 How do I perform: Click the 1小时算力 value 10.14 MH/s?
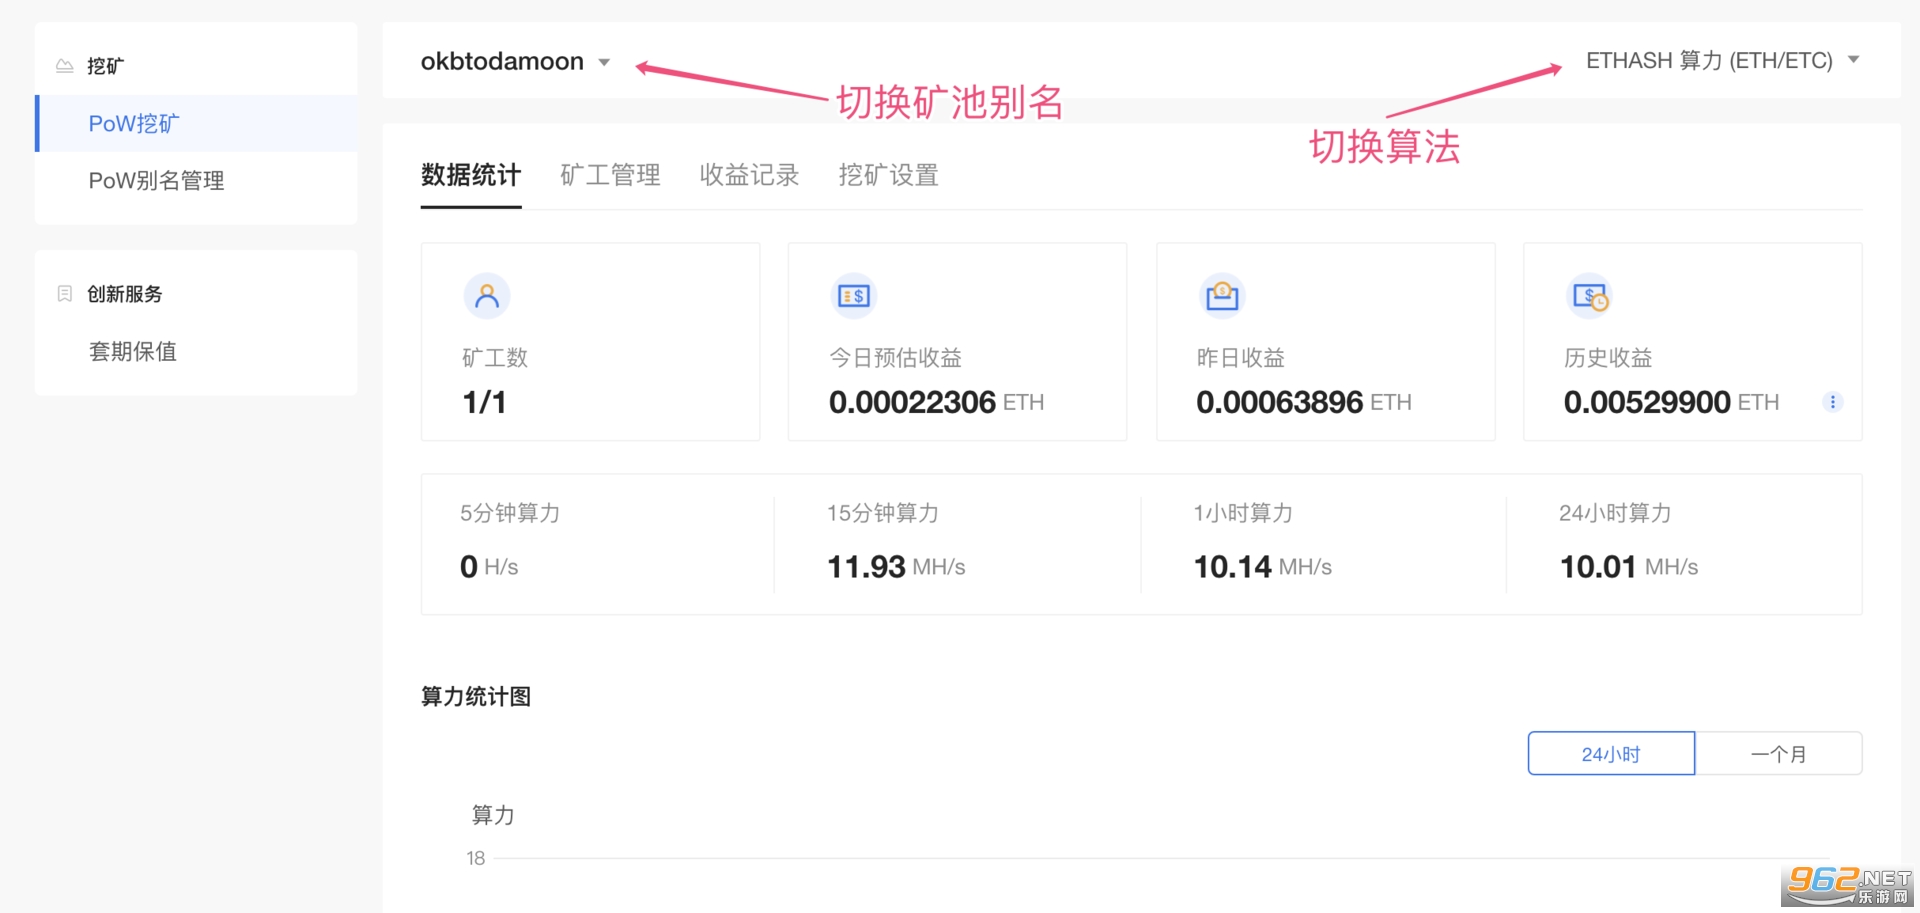coord(1263,567)
